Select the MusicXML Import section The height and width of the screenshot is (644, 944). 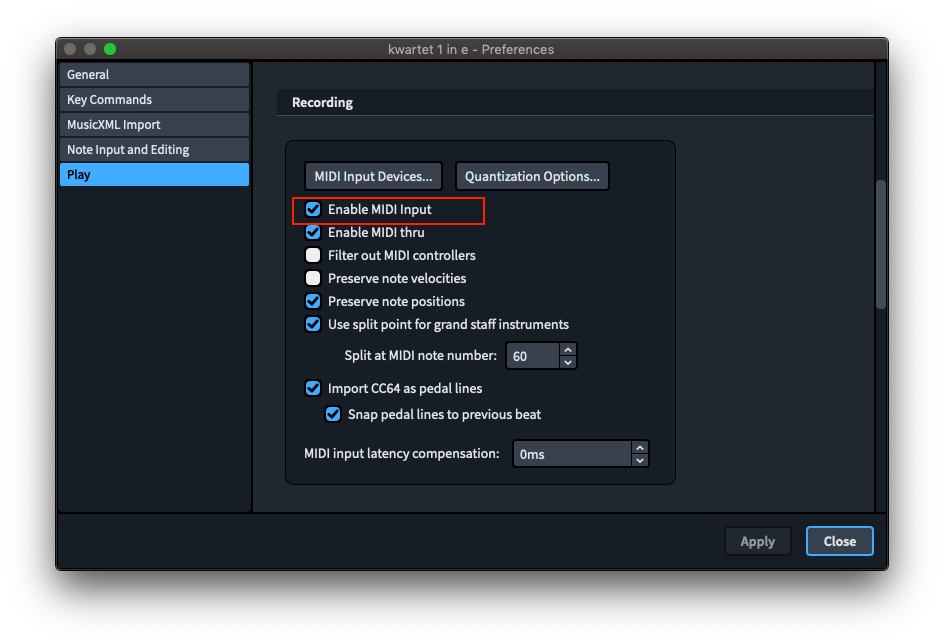pyautogui.click(x=154, y=124)
